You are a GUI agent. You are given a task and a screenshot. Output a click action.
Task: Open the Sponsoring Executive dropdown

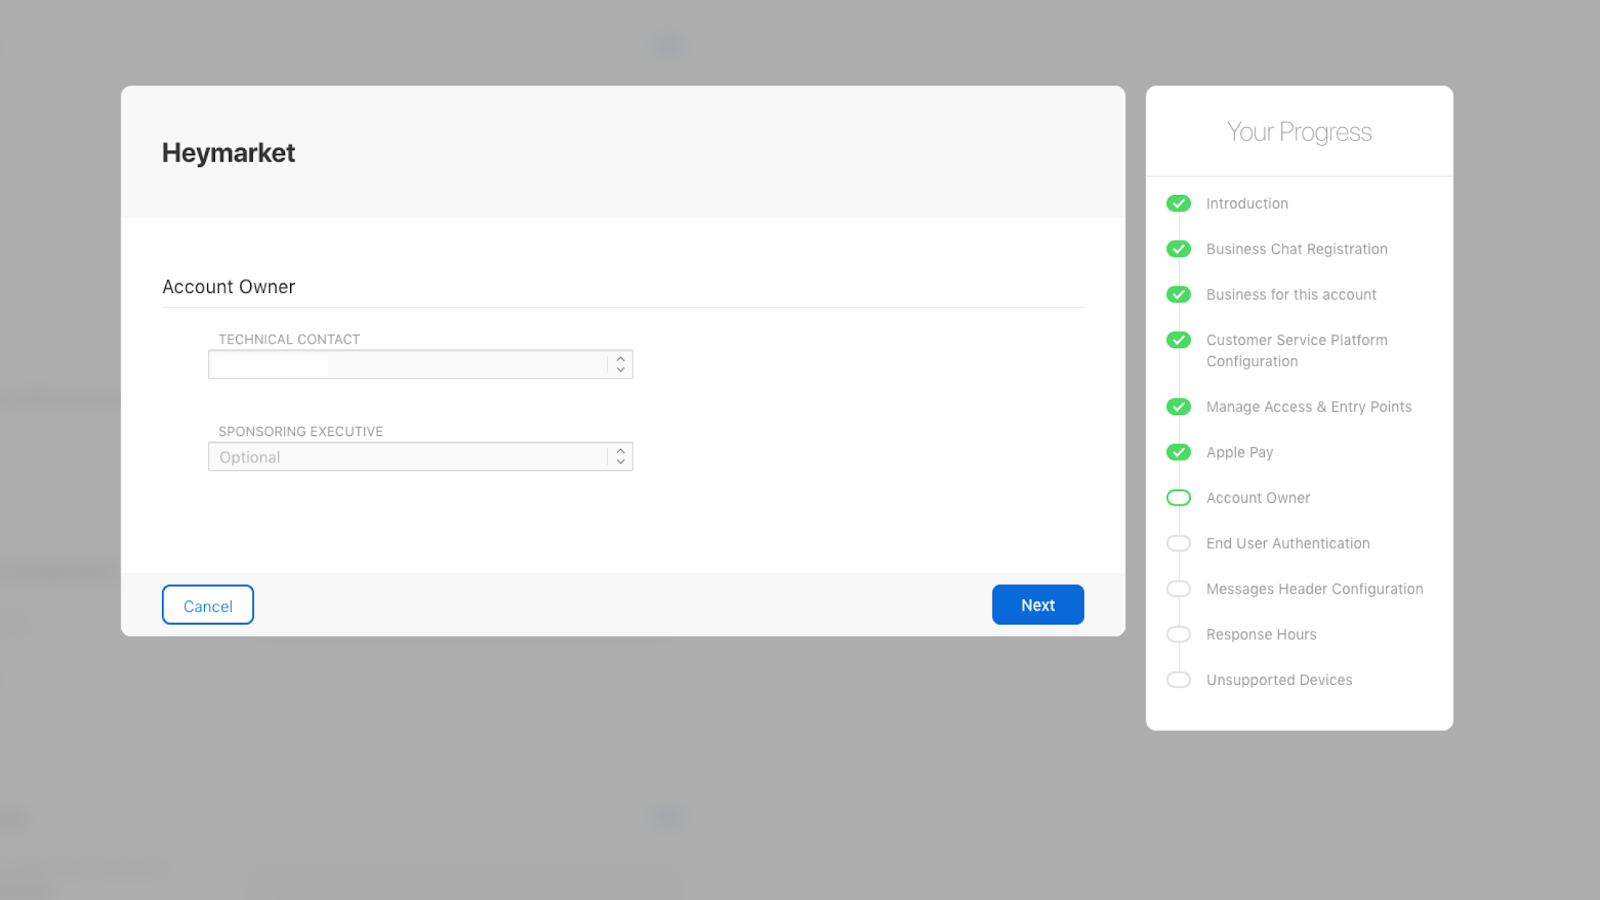click(420, 457)
